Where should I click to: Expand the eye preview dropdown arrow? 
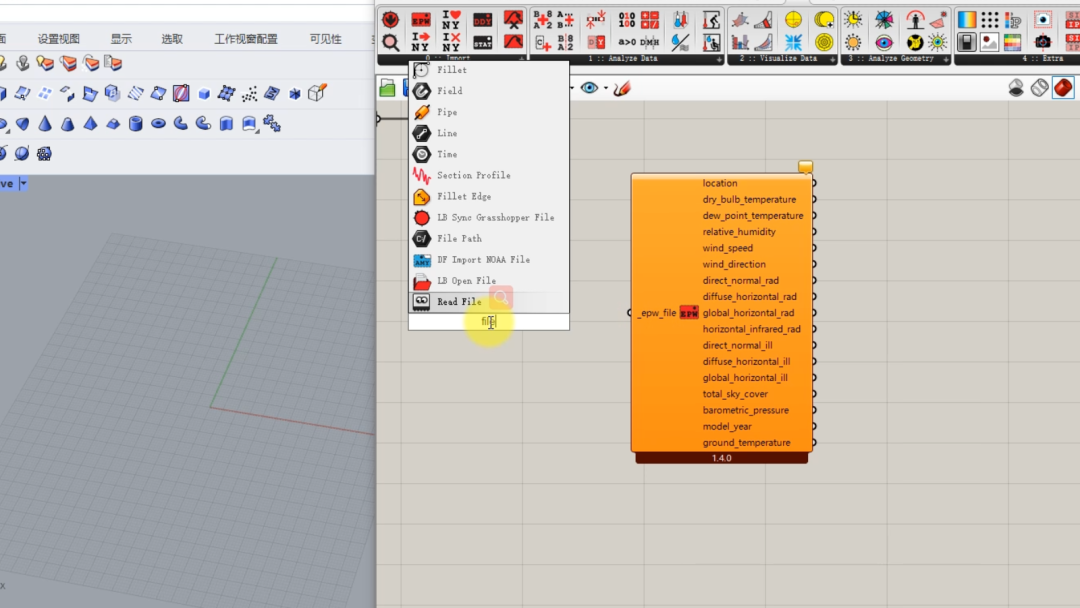point(605,88)
